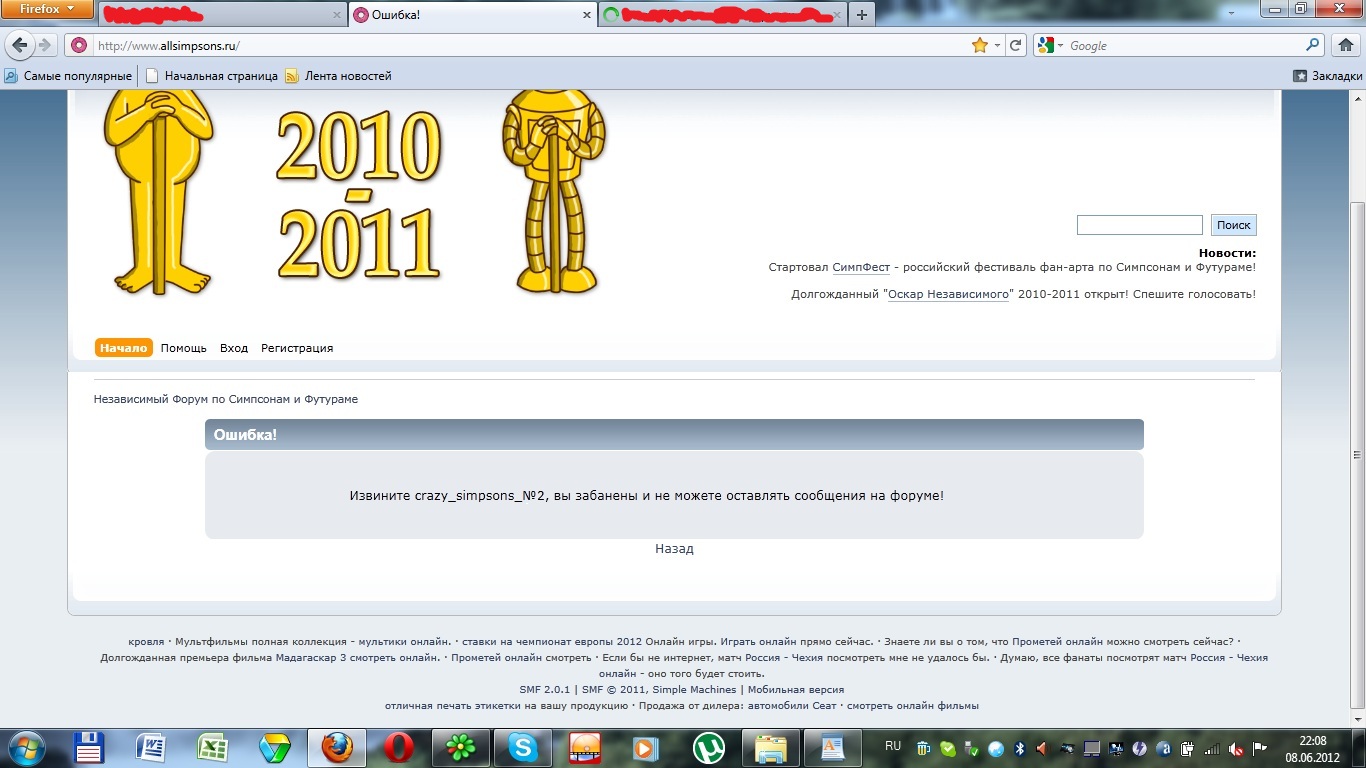Screen dimensions: 1366x768
Task: Close the first redacted tab
Action: [x=336, y=15]
